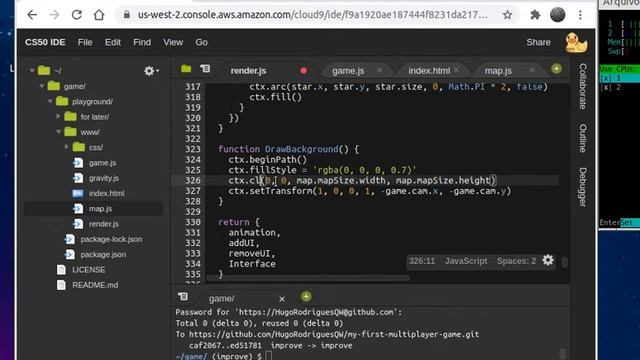
Task: Open the README.md file
Action: (95, 285)
